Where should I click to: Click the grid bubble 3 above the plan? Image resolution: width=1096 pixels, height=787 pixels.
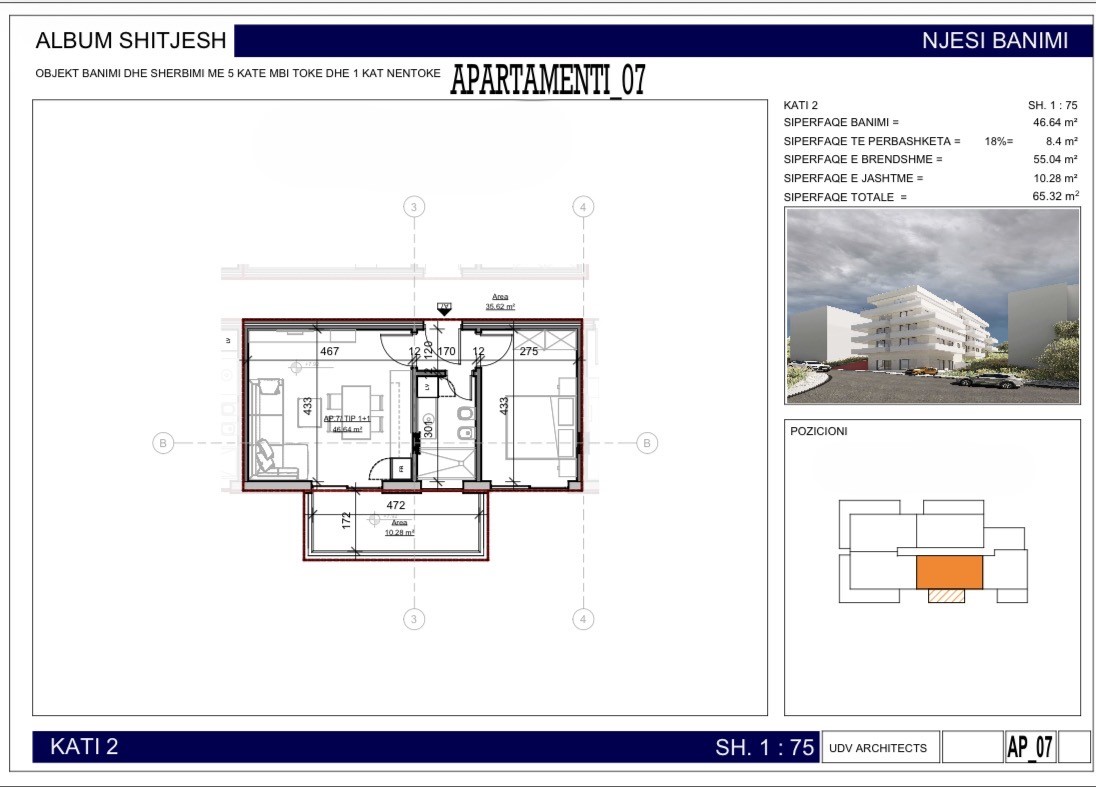[x=414, y=207]
